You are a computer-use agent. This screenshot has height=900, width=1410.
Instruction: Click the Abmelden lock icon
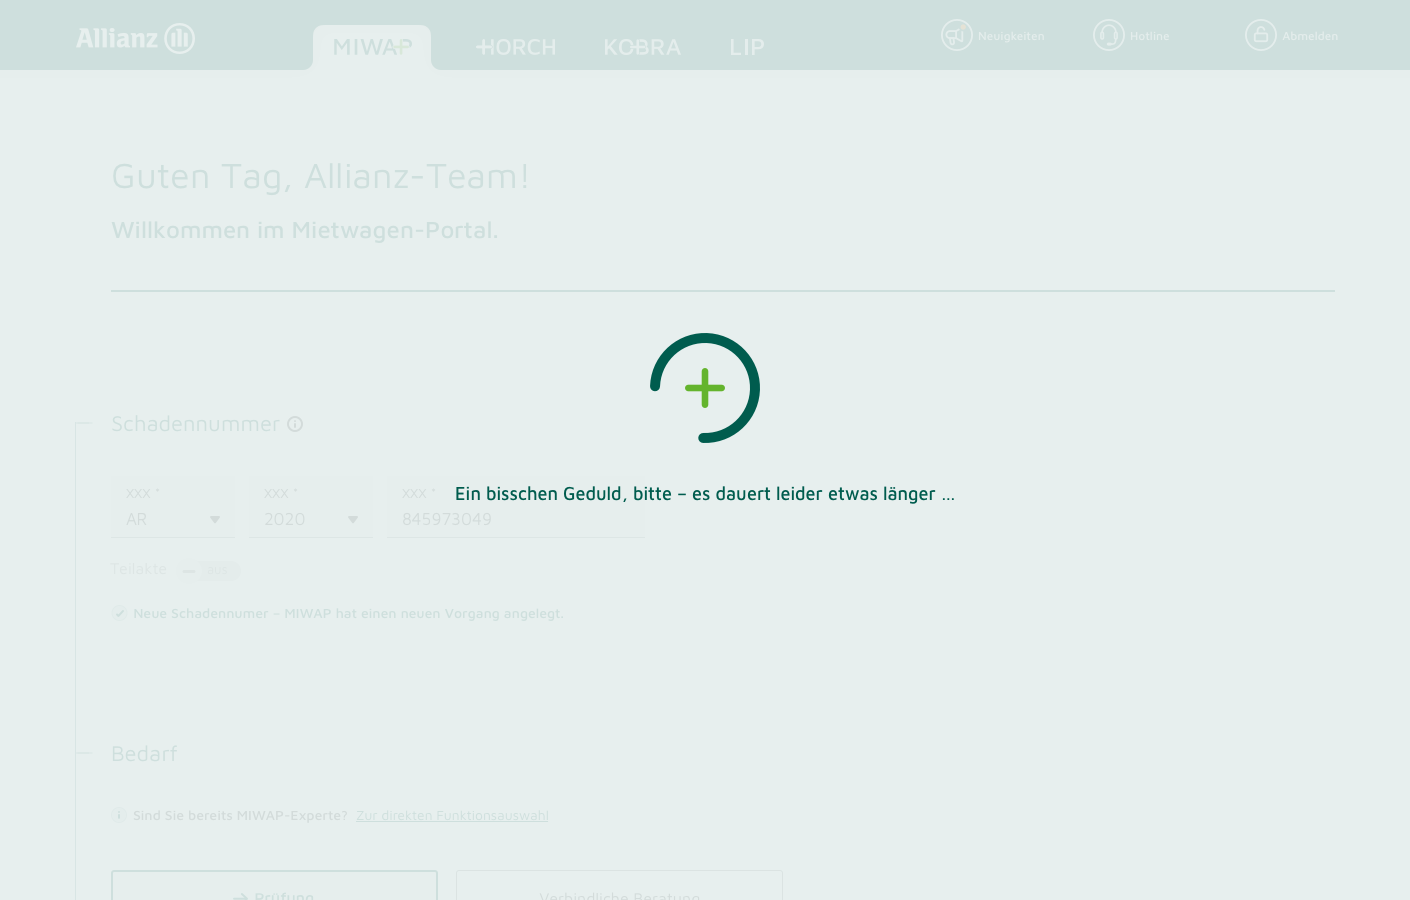1260,36
